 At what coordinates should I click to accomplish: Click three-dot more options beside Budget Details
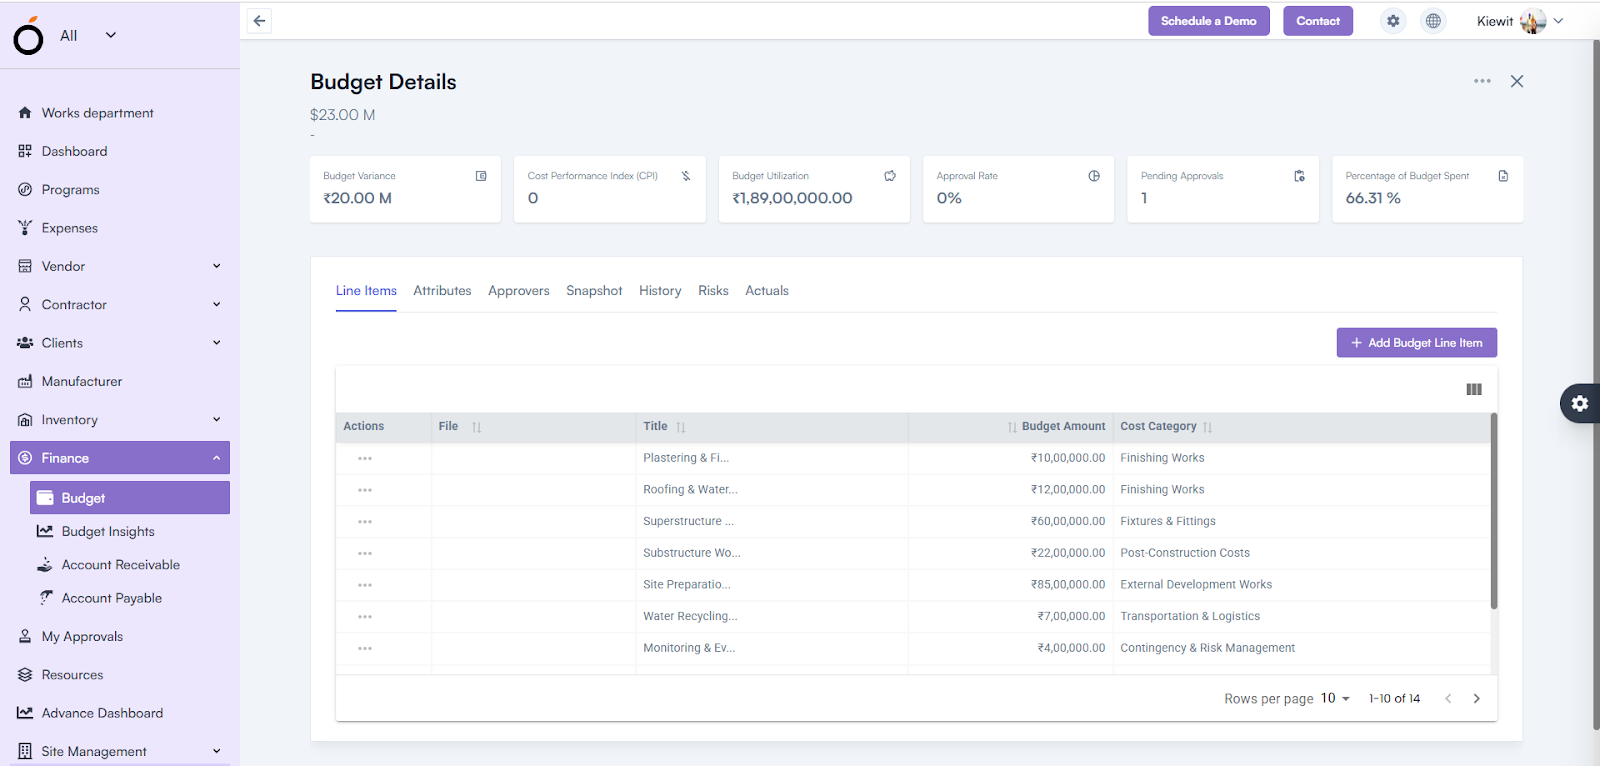1482,81
